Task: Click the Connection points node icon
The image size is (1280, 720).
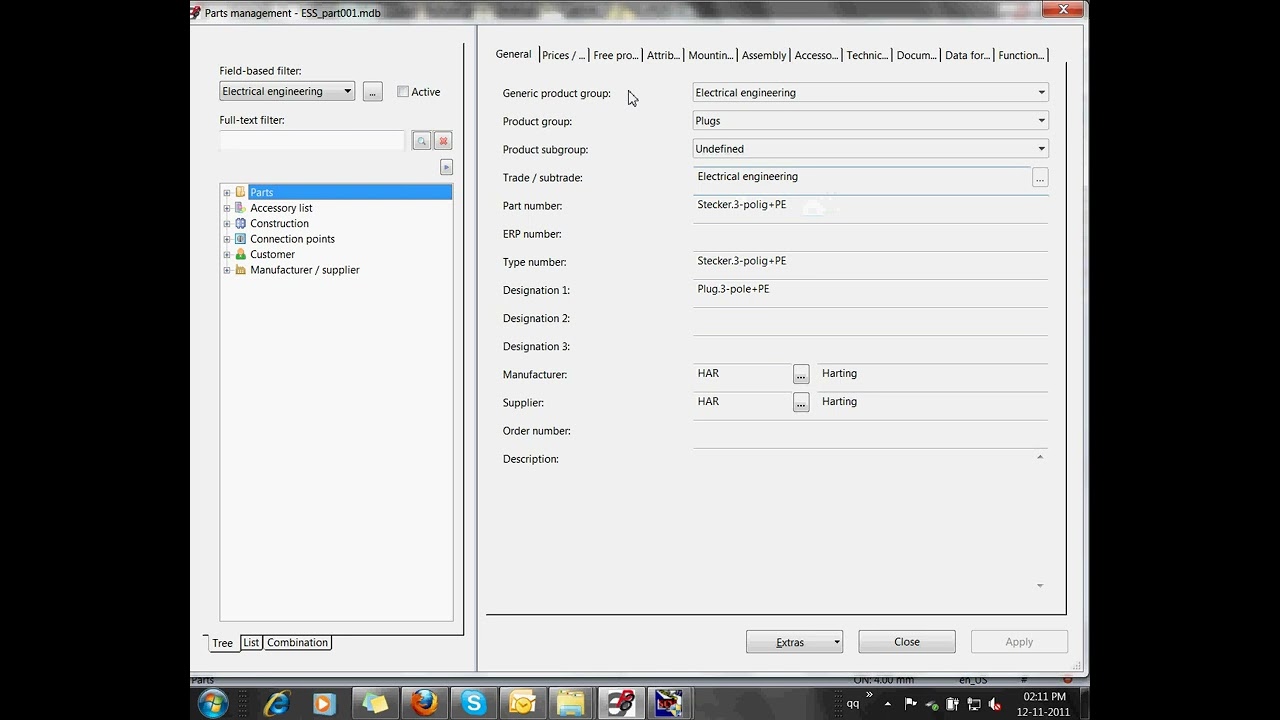Action: [x=240, y=239]
